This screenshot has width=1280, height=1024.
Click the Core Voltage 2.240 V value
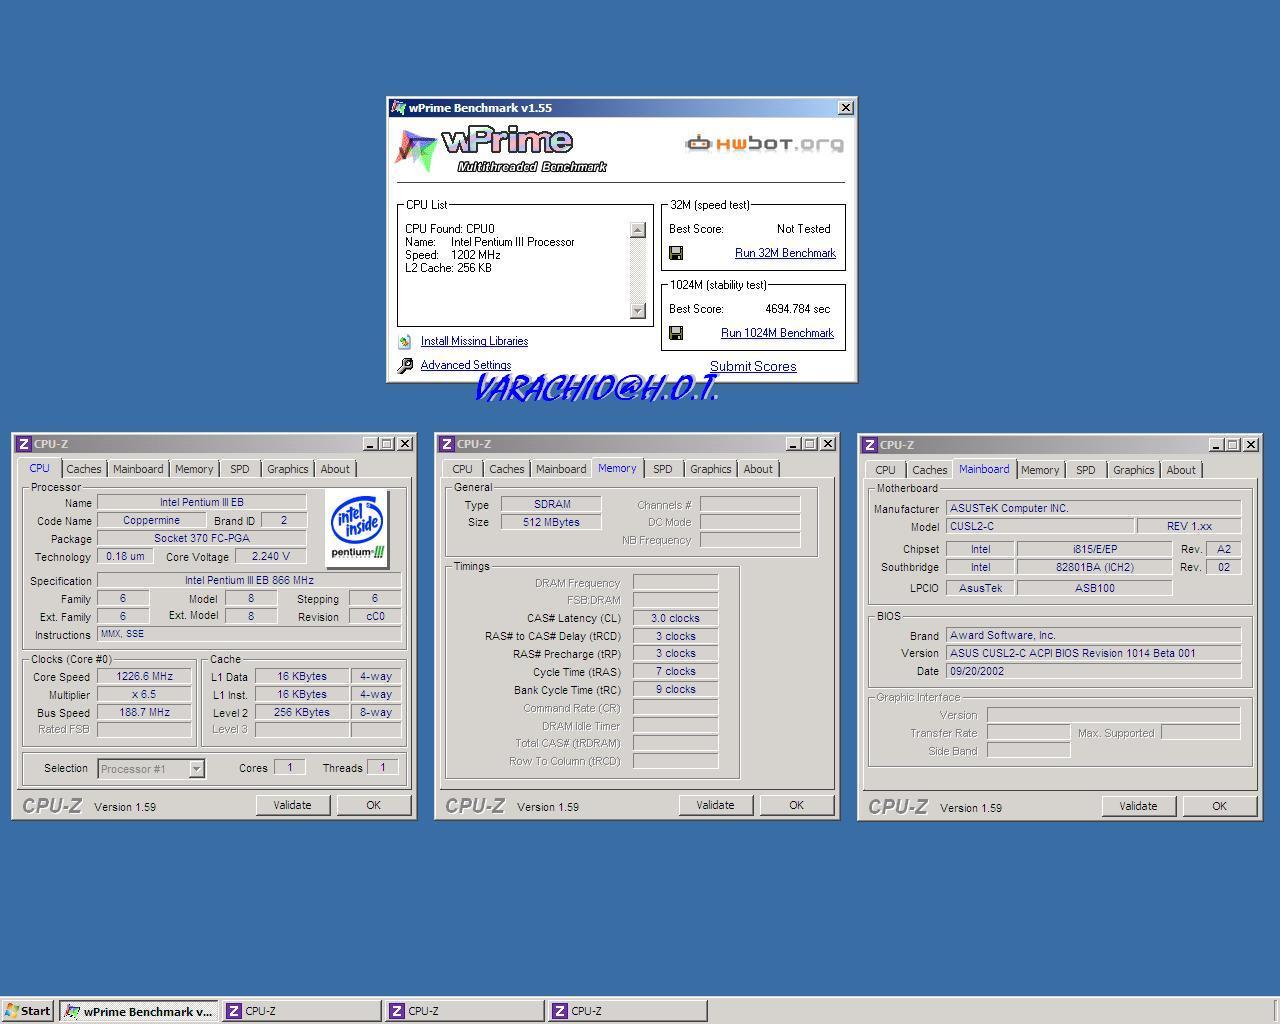click(270, 557)
